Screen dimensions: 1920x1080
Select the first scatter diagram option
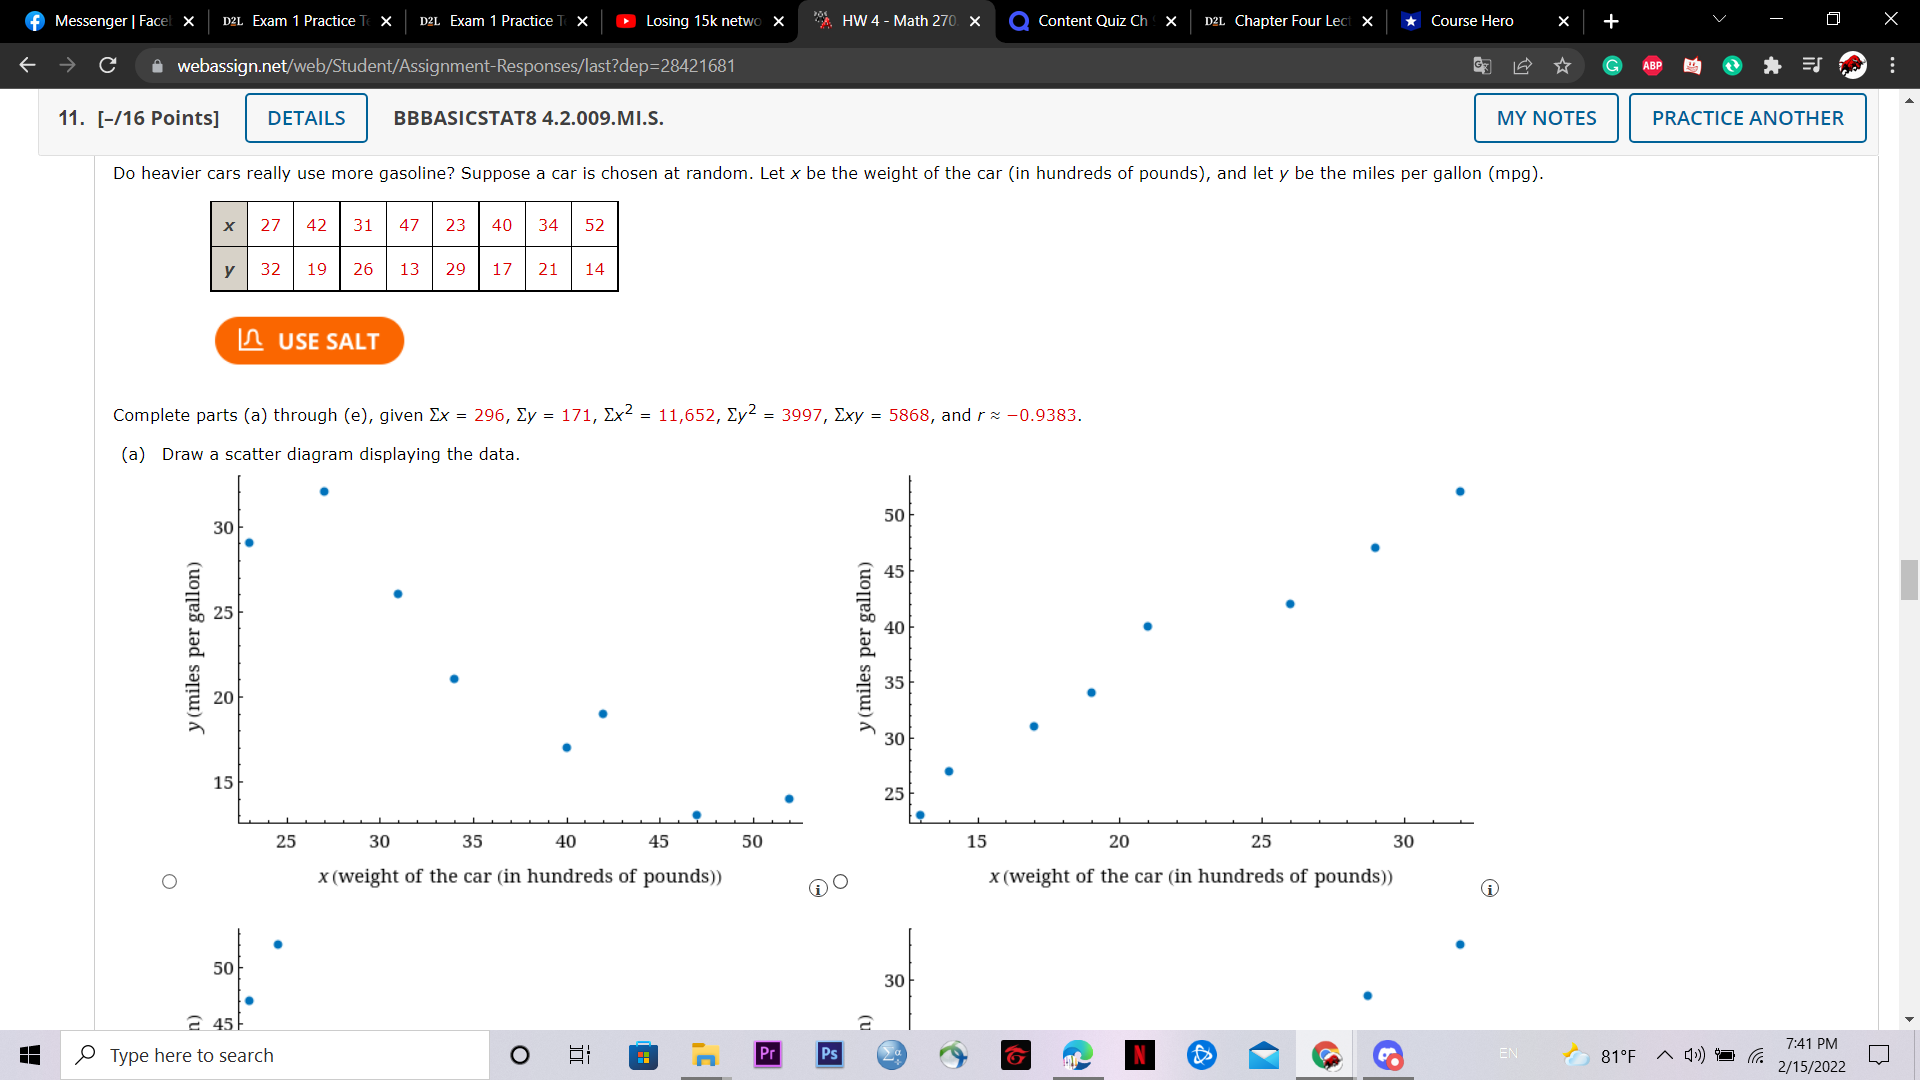pyautogui.click(x=170, y=881)
